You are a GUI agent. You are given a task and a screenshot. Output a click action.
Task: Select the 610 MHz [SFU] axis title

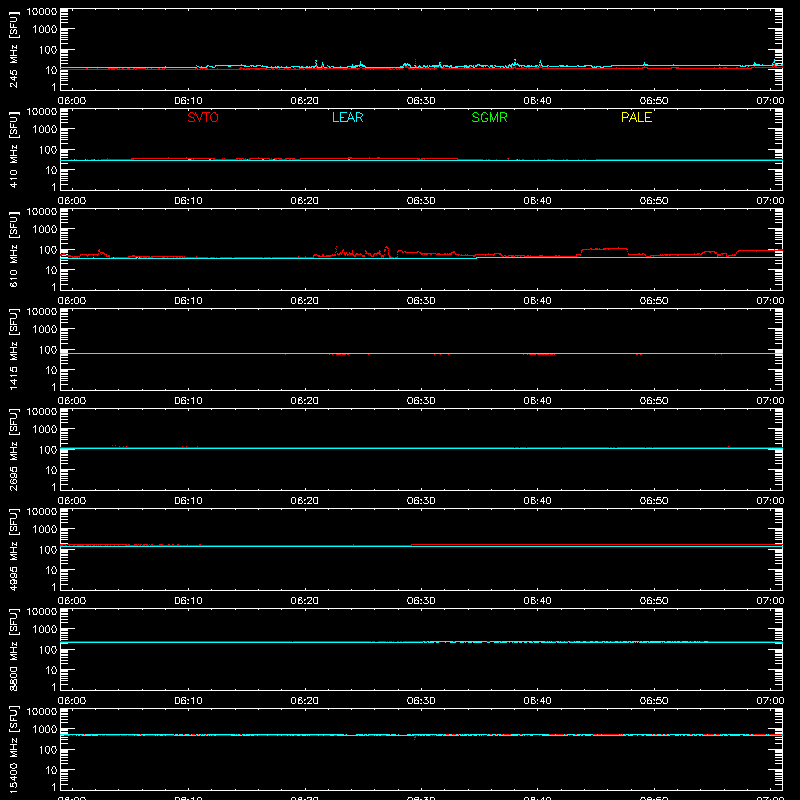click(13, 249)
